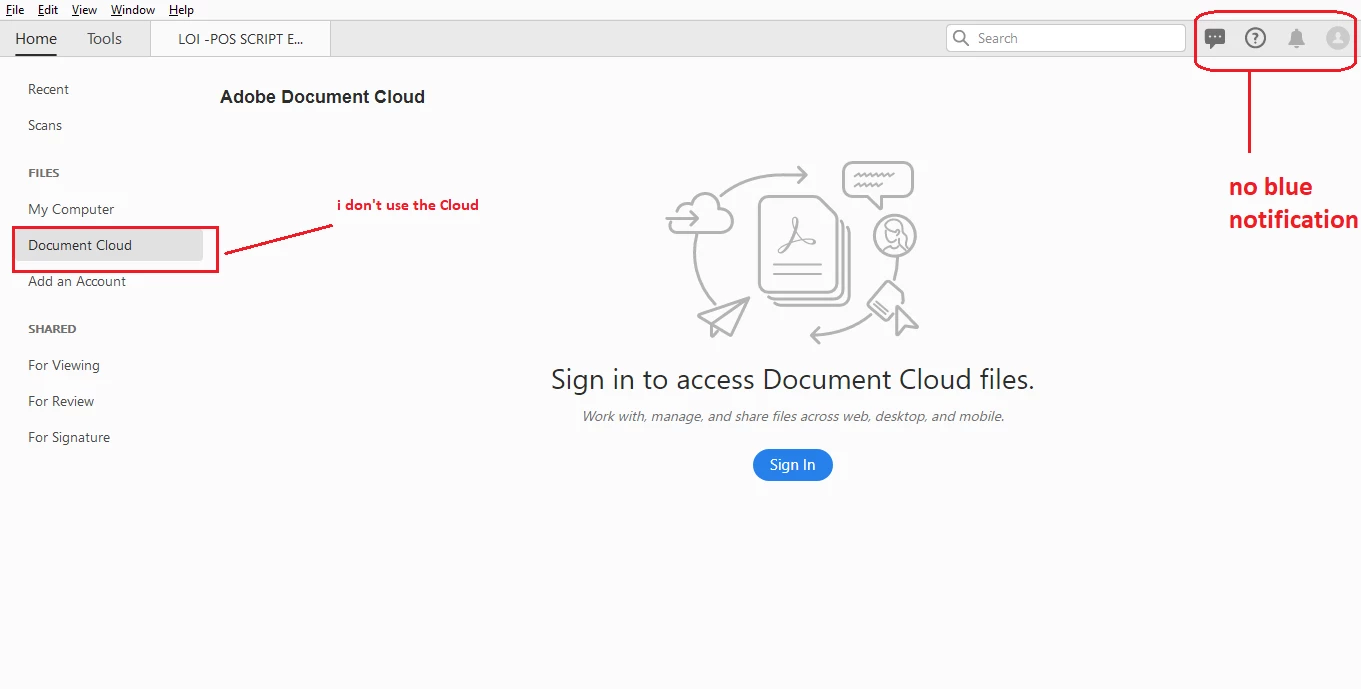This screenshot has height=689, width=1361.
Task: Click the Sign in to access Document Cloud text
Action: coord(792,380)
